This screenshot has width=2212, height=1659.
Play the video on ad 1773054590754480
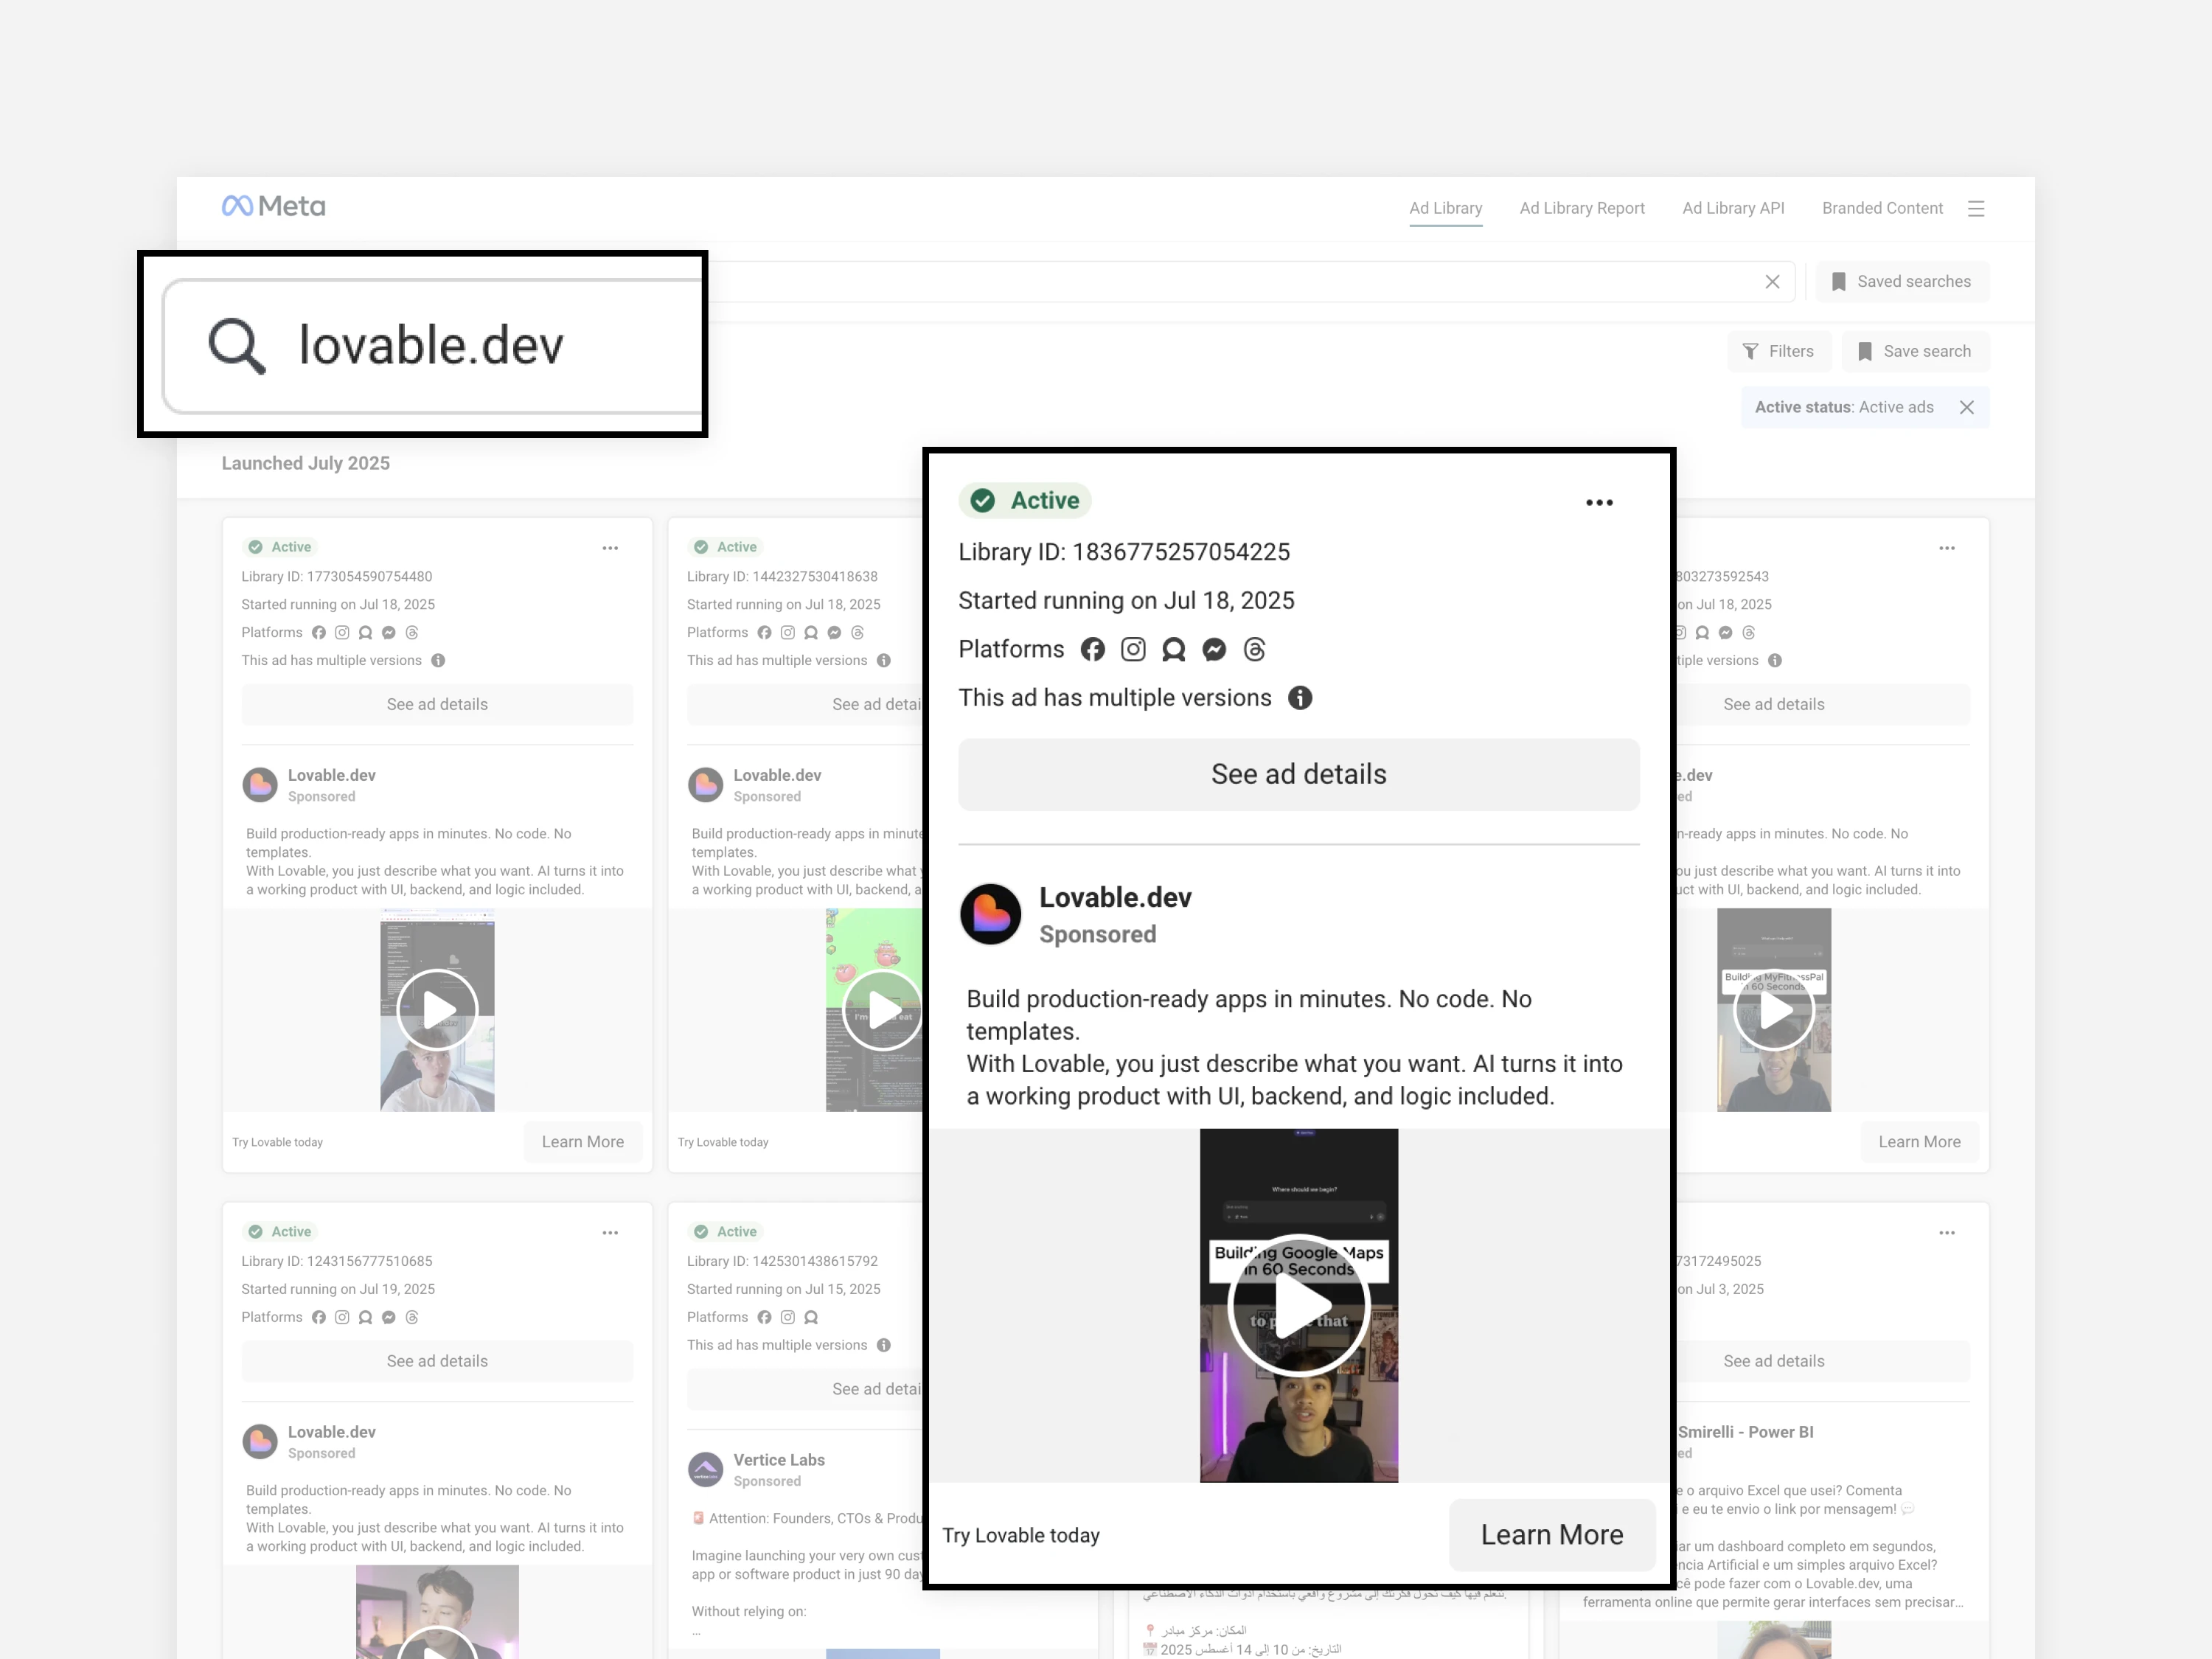[437, 1010]
